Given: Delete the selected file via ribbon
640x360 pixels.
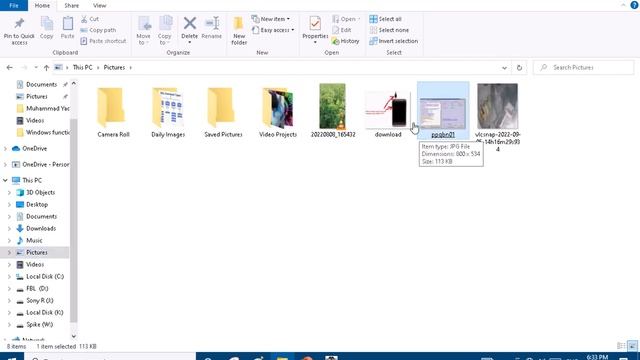Looking at the screenshot, I should [x=189, y=30].
